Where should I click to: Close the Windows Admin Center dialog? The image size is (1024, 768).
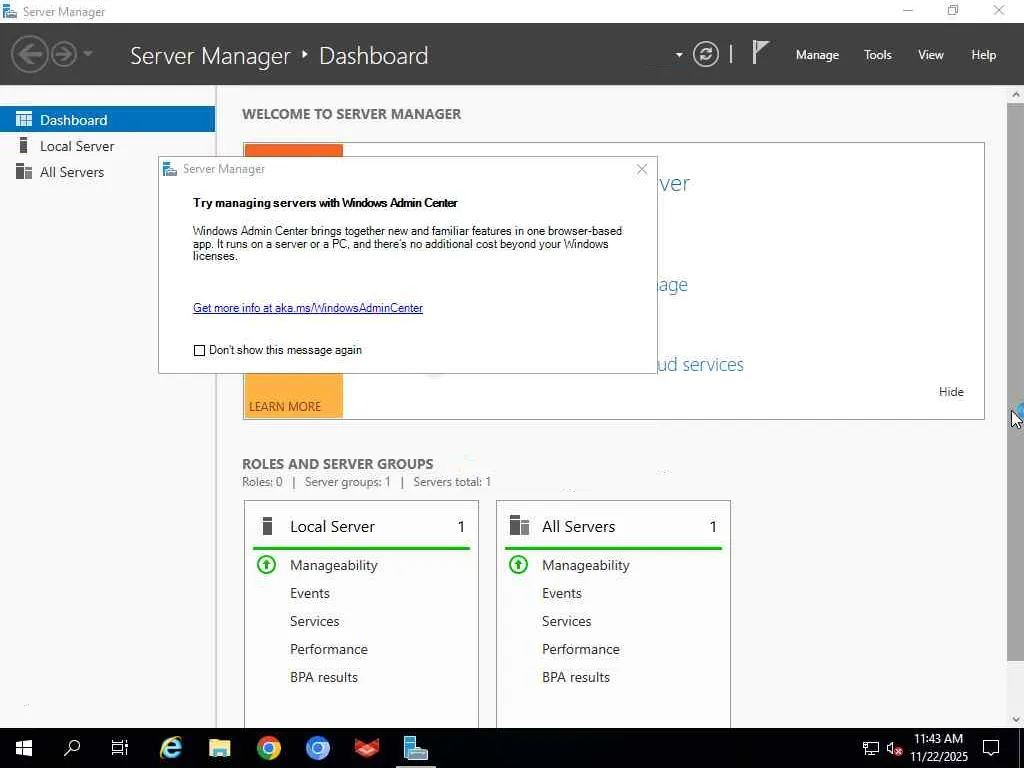(642, 169)
